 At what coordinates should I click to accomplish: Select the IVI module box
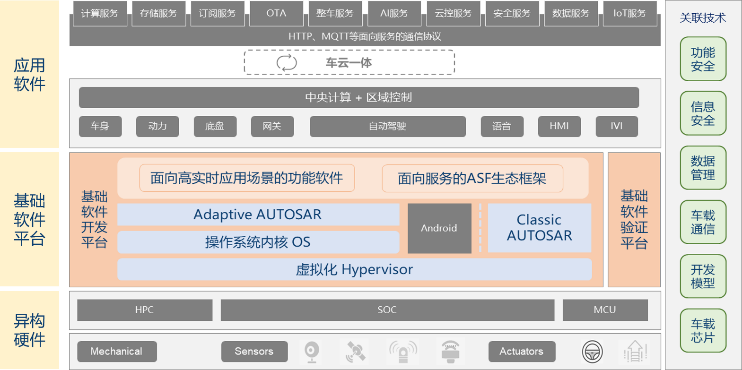[x=617, y=126]
